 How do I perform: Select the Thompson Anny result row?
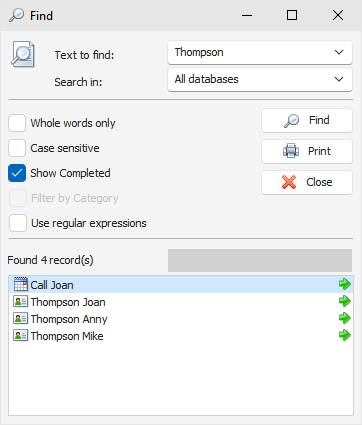pos(181,319)
